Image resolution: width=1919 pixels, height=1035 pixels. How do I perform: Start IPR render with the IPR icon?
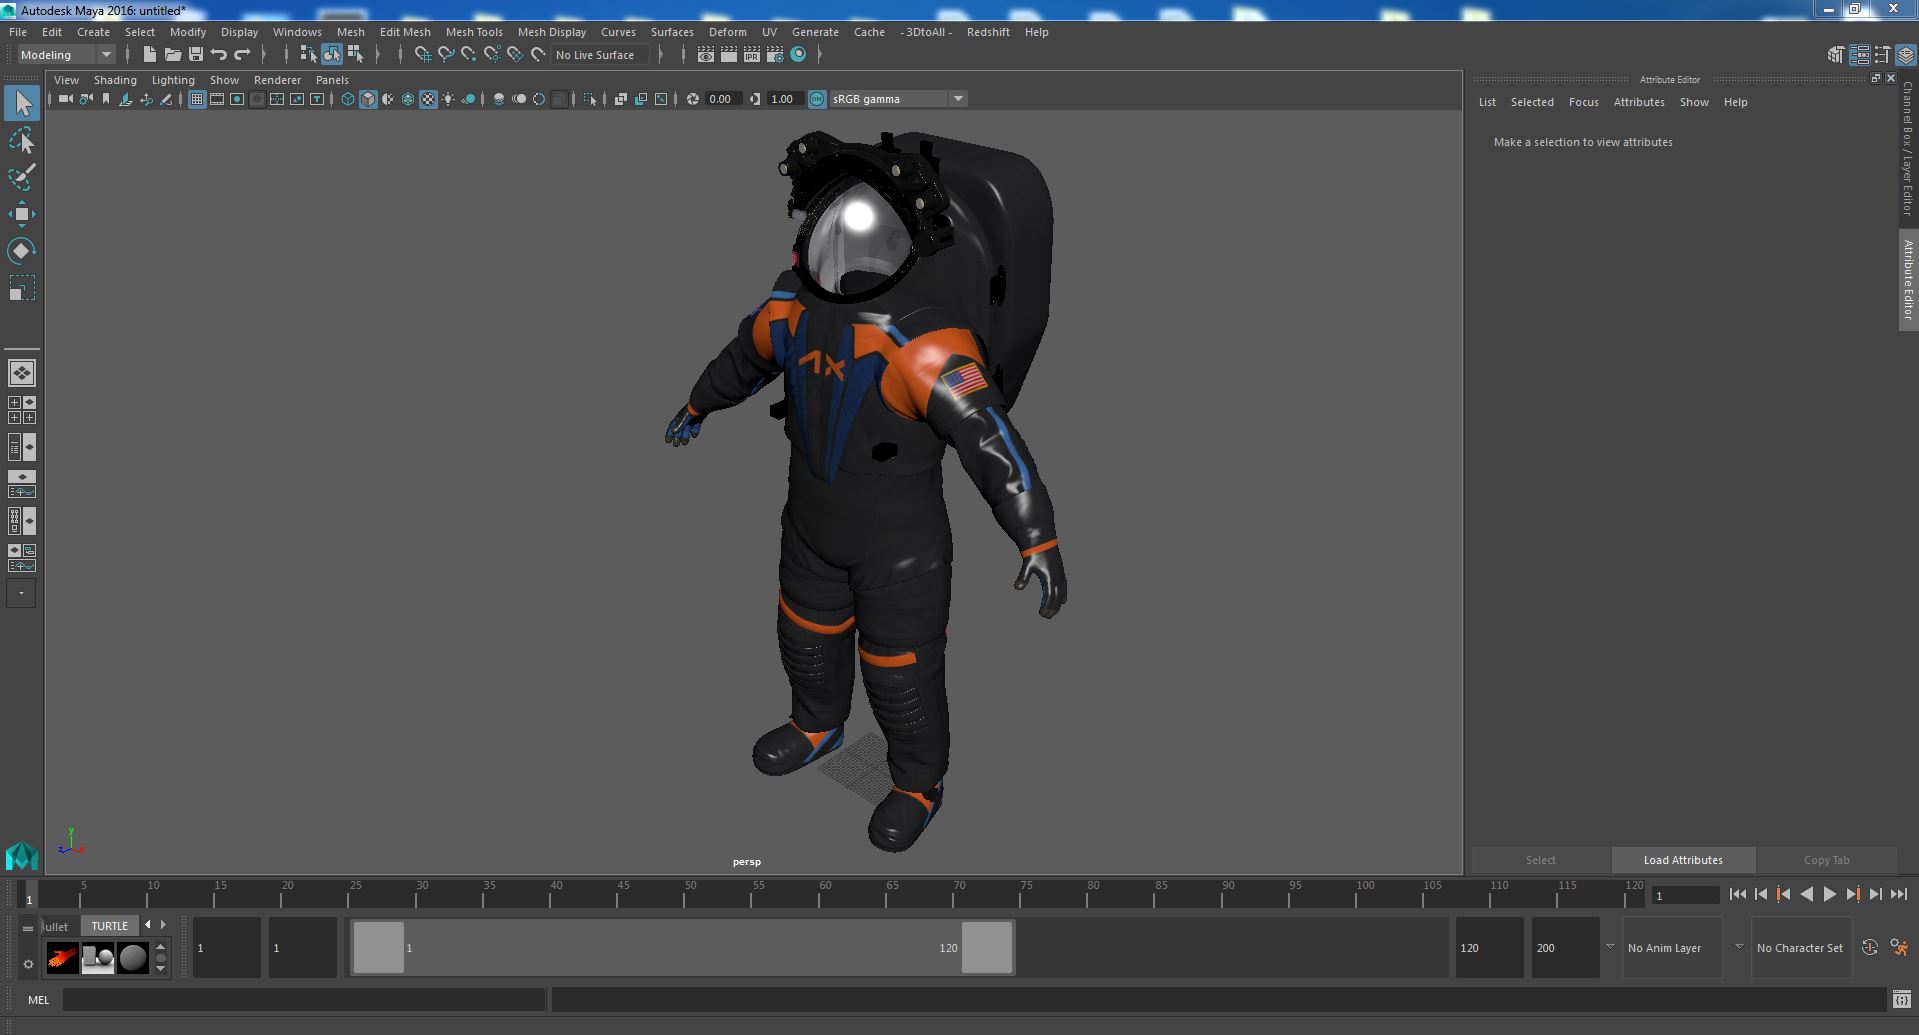pos(752,55)
